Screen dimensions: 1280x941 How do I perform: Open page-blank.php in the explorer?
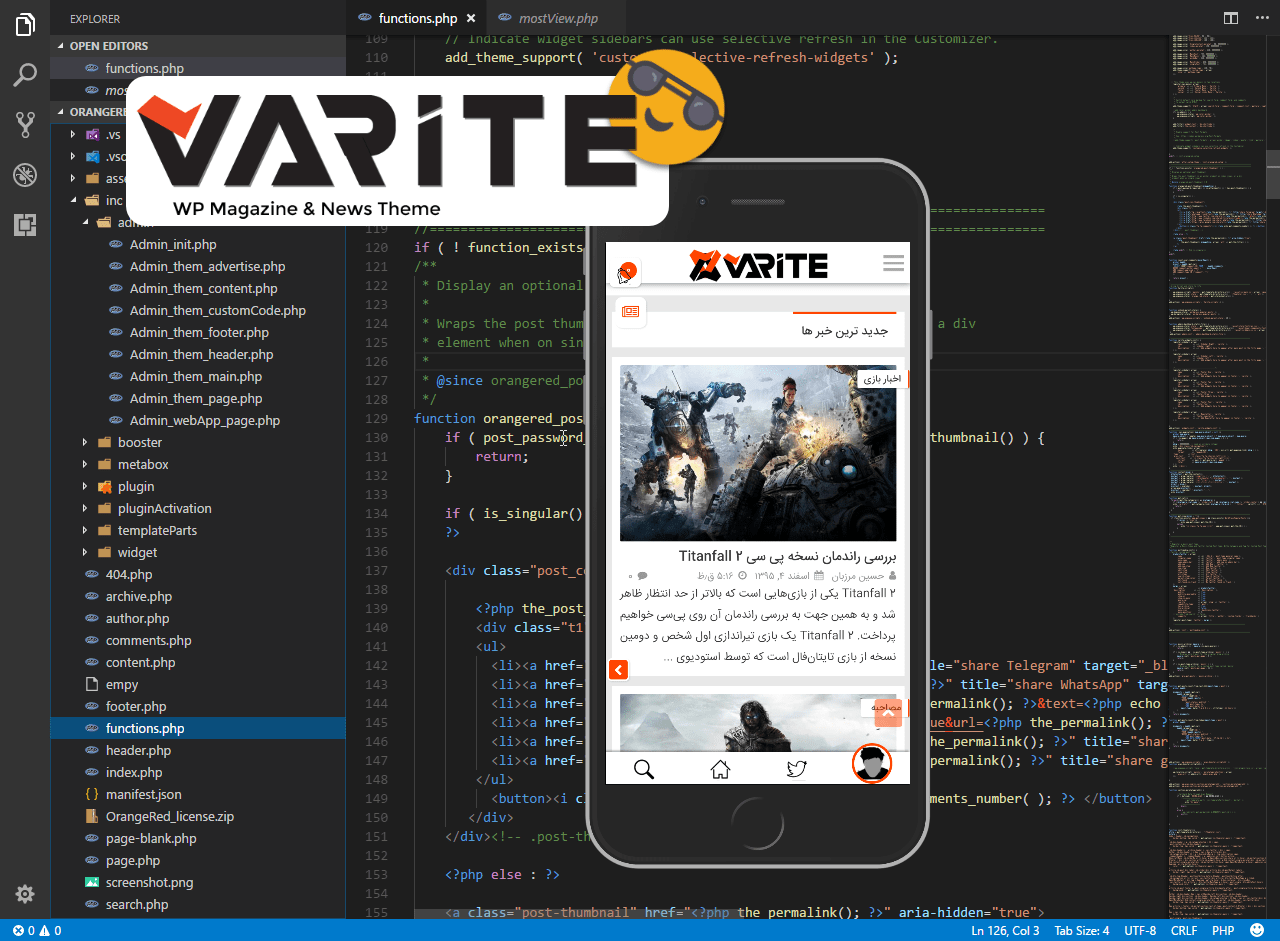(198, 838)
